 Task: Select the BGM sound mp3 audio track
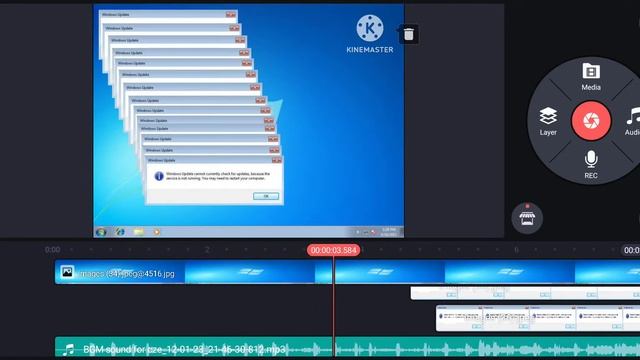(x=347, y=348)
